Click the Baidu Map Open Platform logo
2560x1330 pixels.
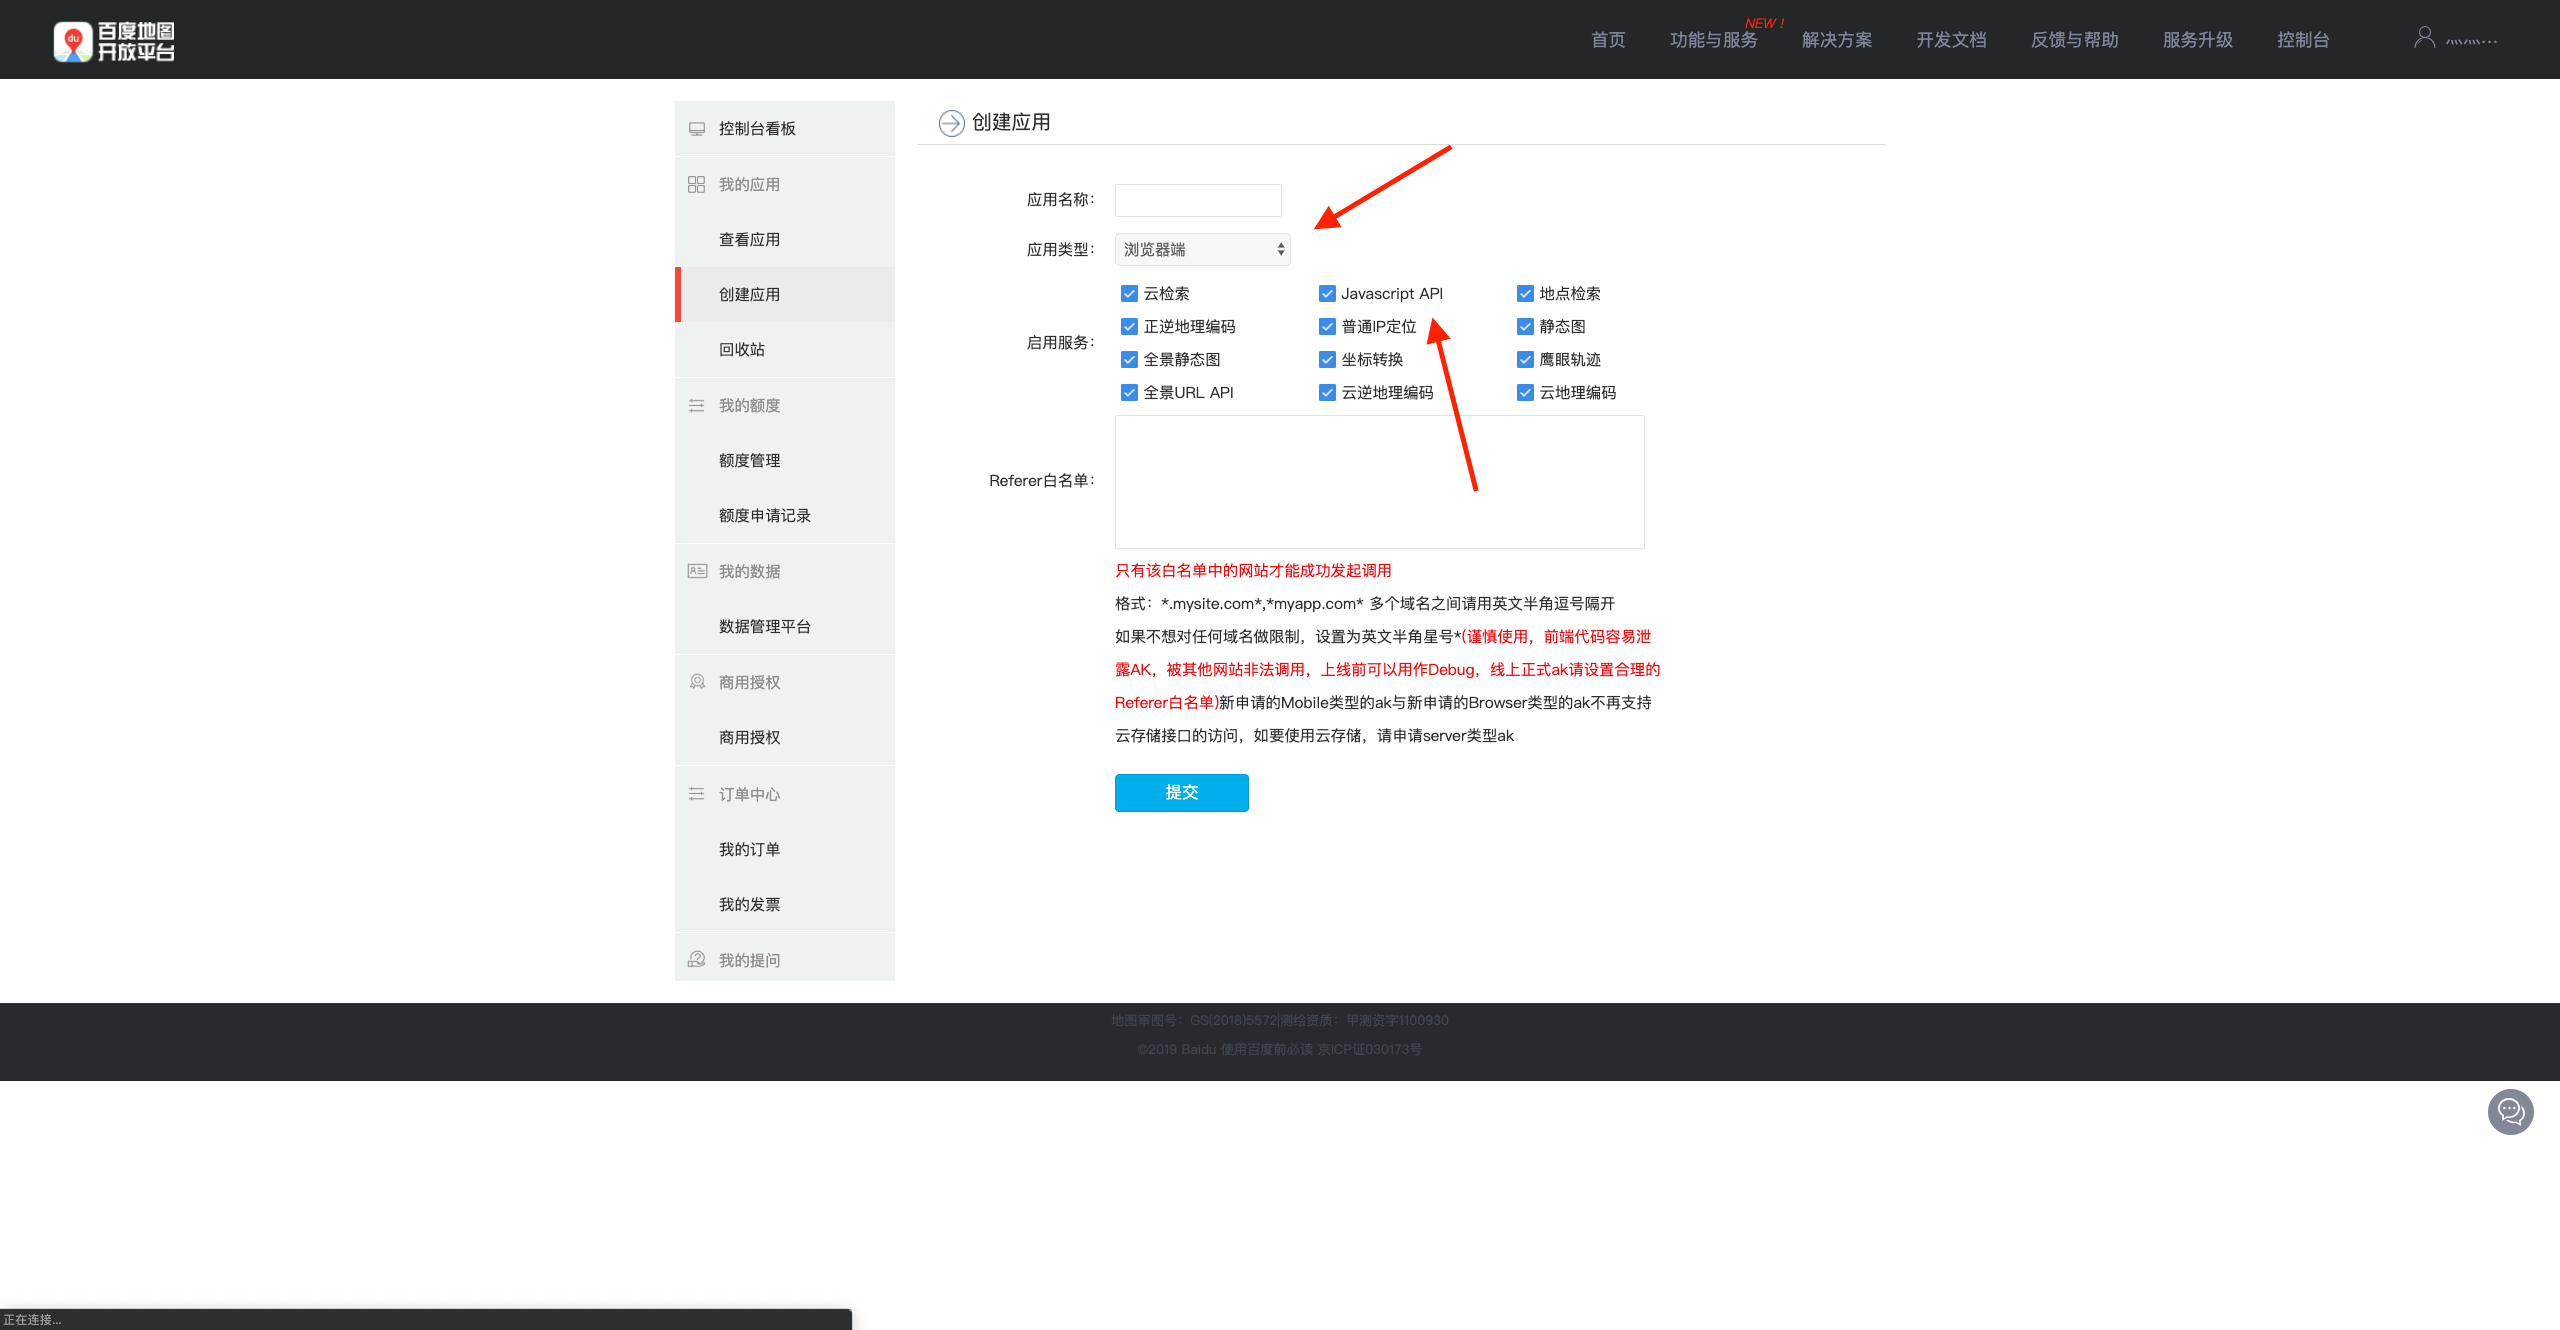[114, 41]
